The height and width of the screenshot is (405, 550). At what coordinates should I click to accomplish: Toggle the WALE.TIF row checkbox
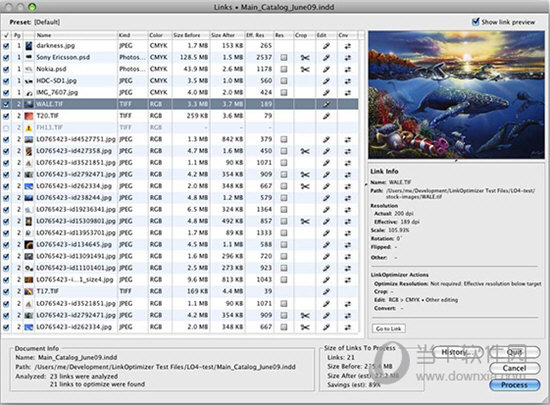click(x=6, y=104)
